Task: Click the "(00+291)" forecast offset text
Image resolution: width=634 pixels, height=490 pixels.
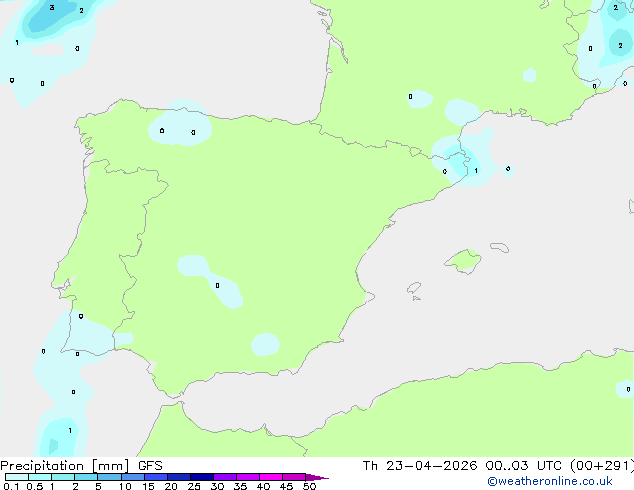Action: (x=602, y=466)
